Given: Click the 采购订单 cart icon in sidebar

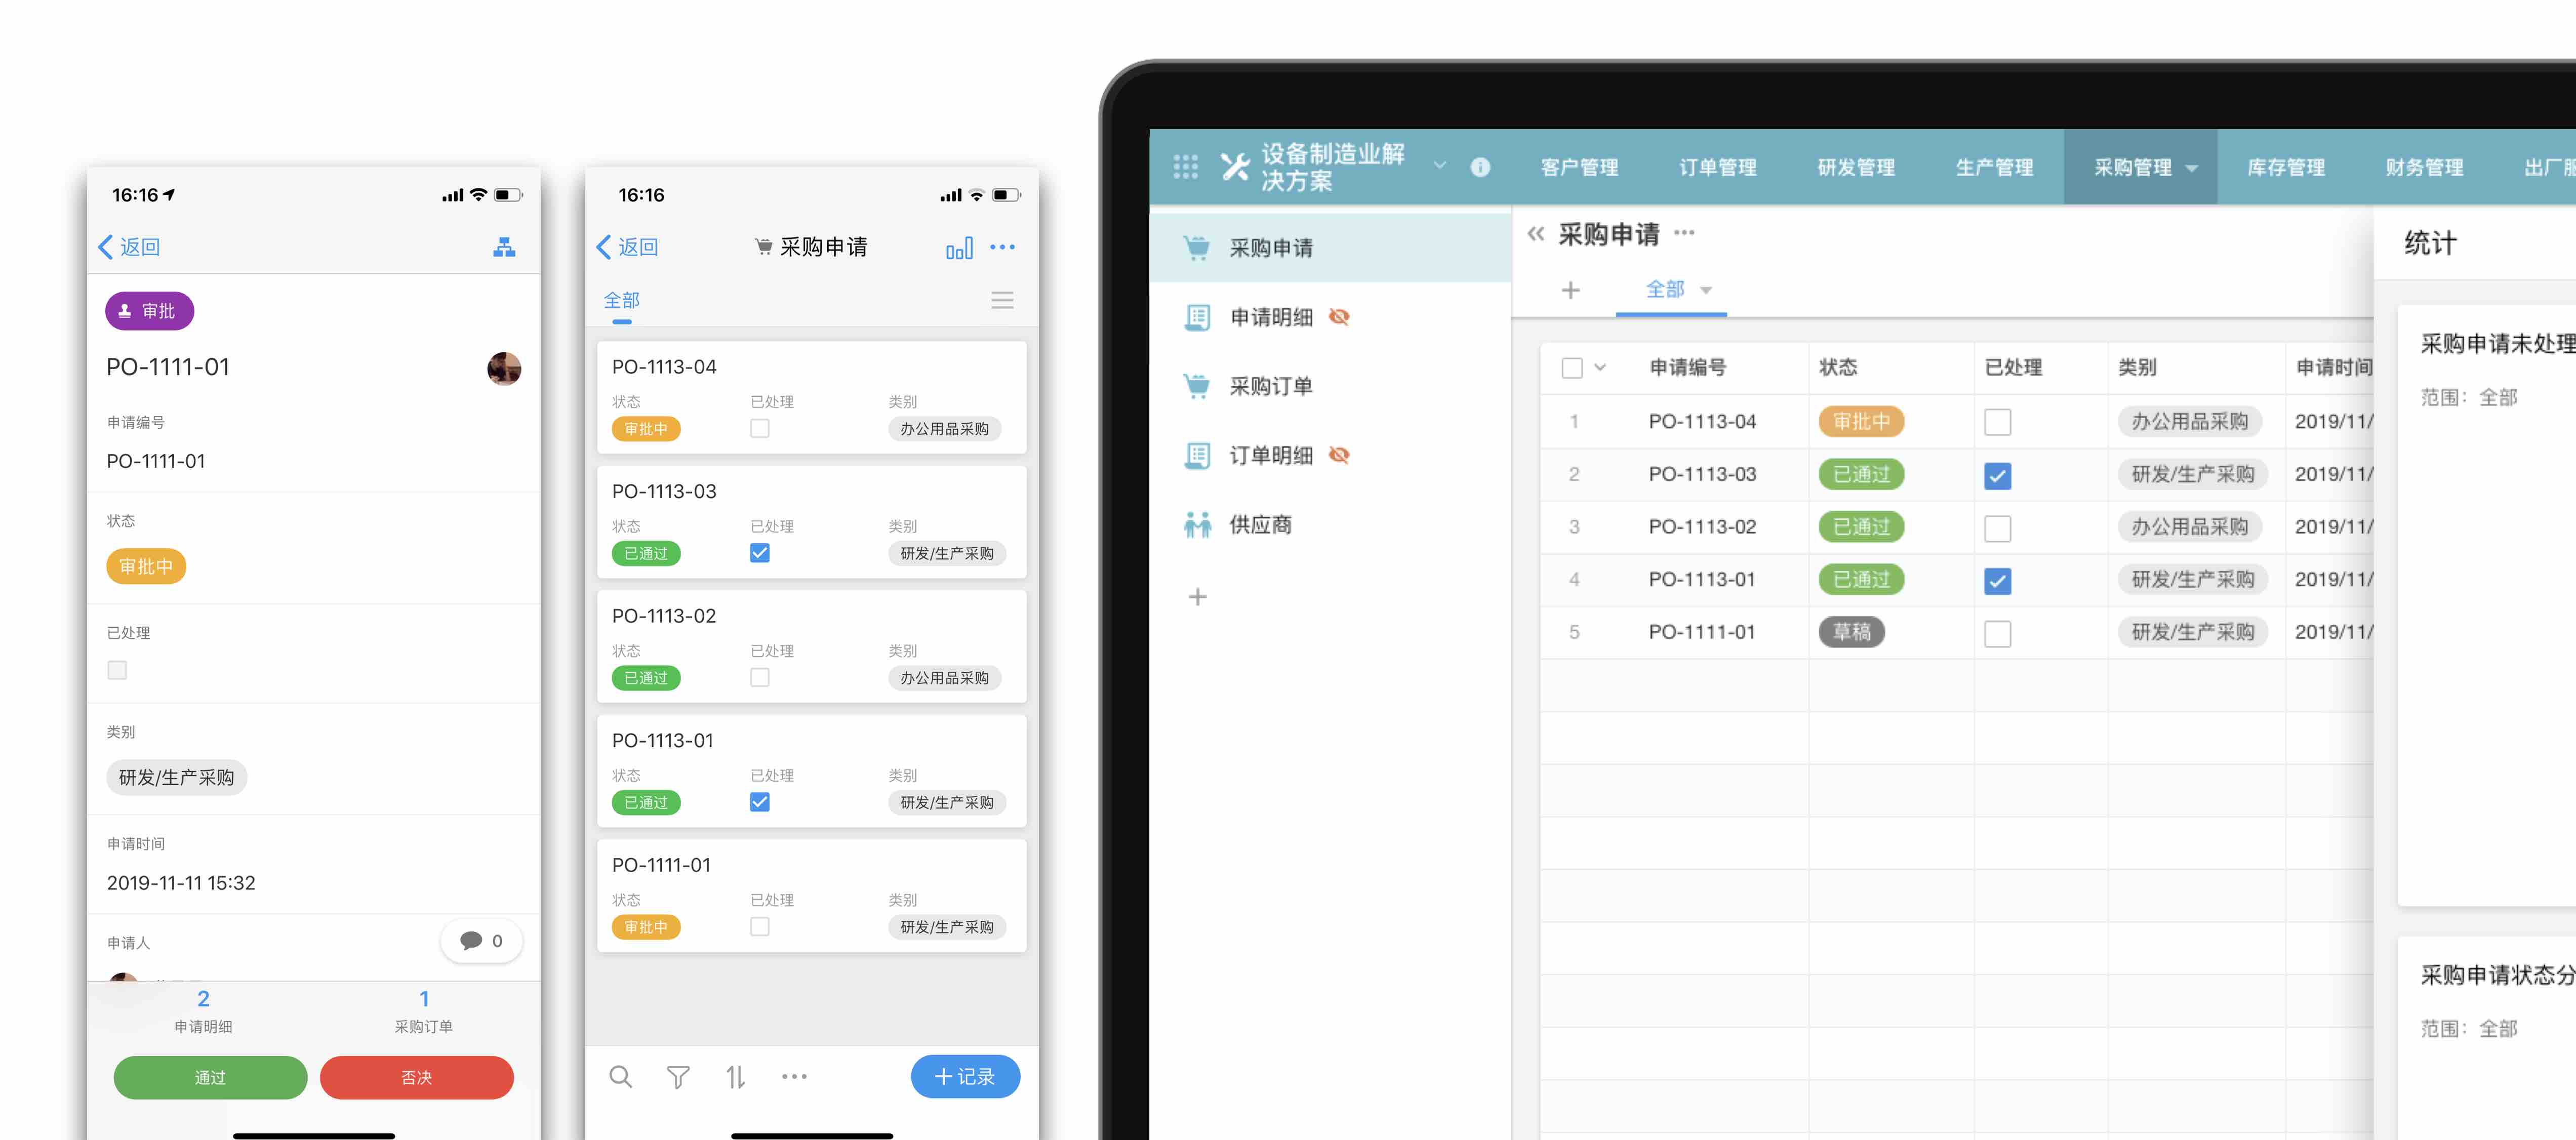Looking at the screenshot, I should pos(1196,386).
